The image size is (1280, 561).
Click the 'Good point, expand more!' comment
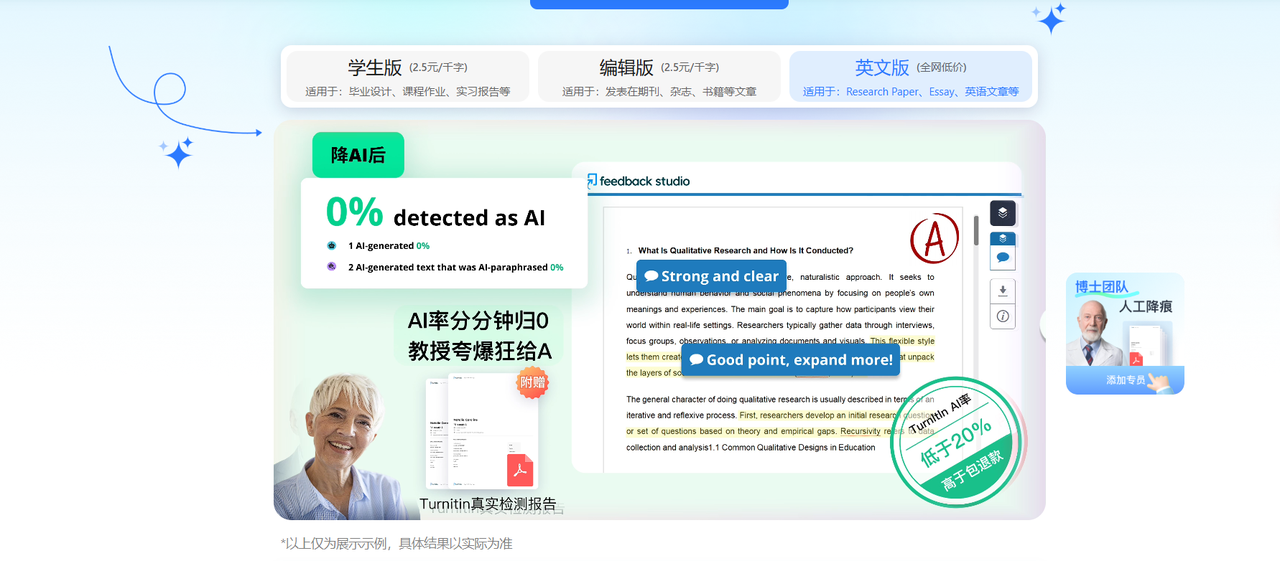click(x=791, y=360)
